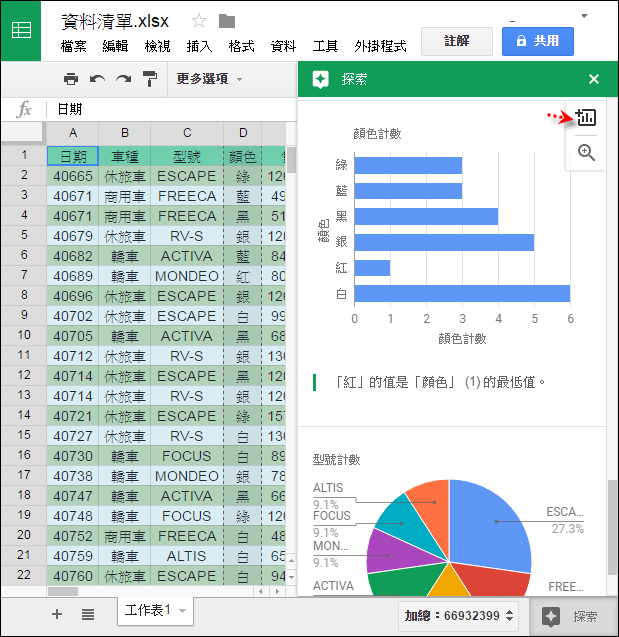Click the 探索 panel vertical scrollbar thumb
The height and width of the screenshot is (637, 619).
click(x=612, y=527)
